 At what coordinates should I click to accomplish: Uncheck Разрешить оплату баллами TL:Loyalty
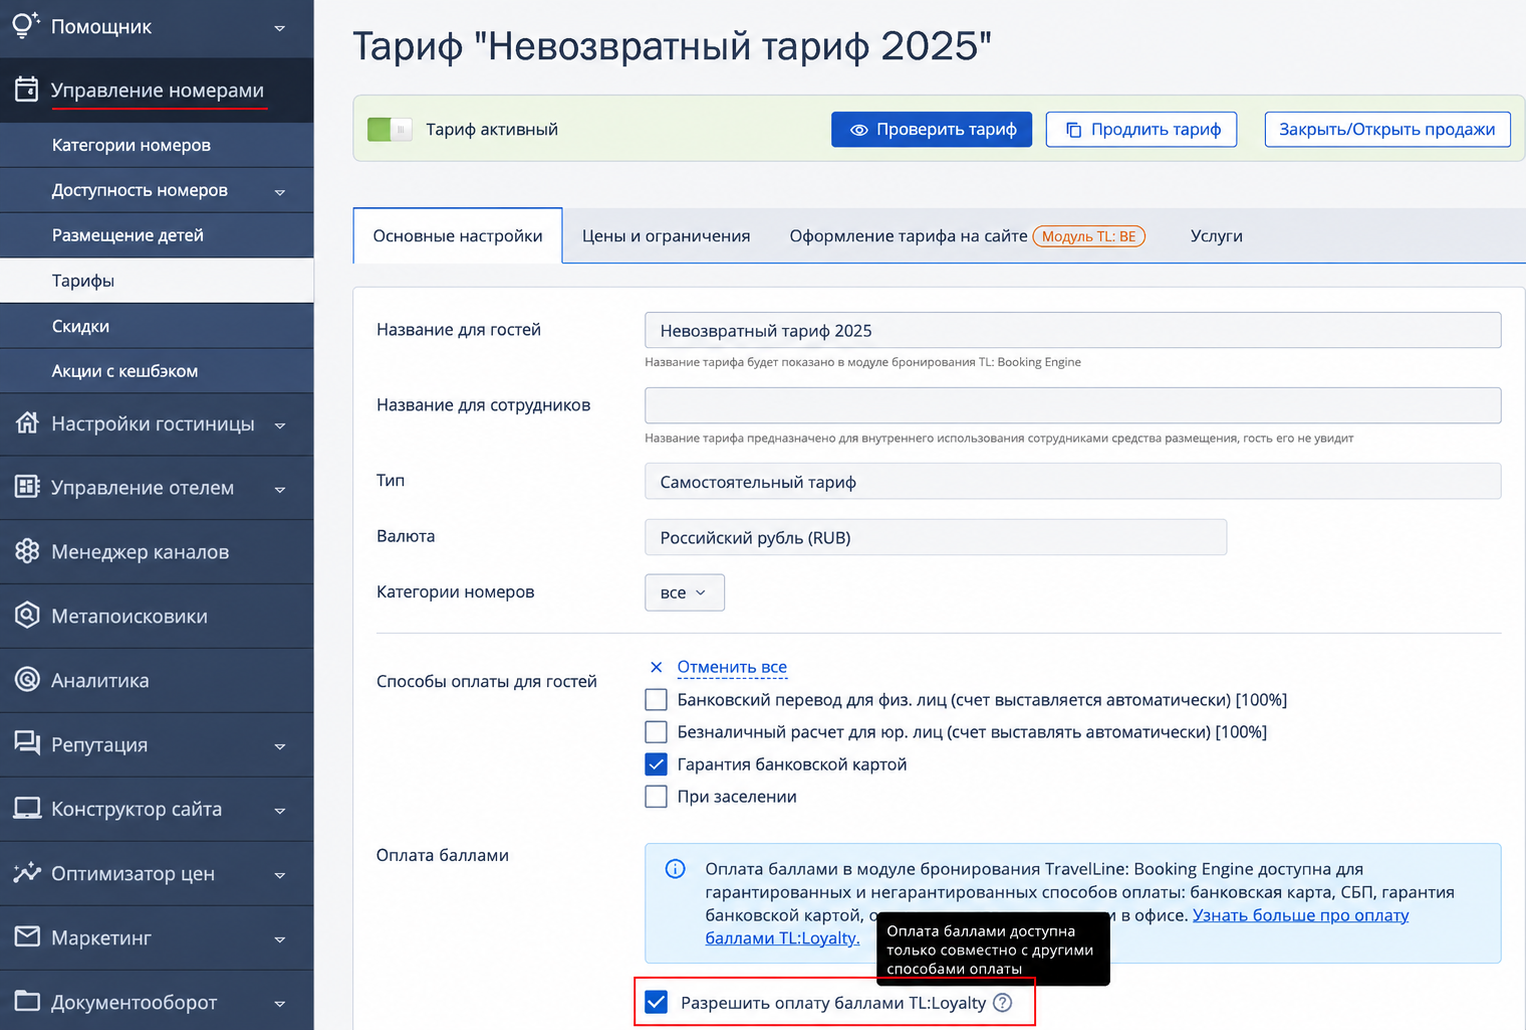(656, 1002)
